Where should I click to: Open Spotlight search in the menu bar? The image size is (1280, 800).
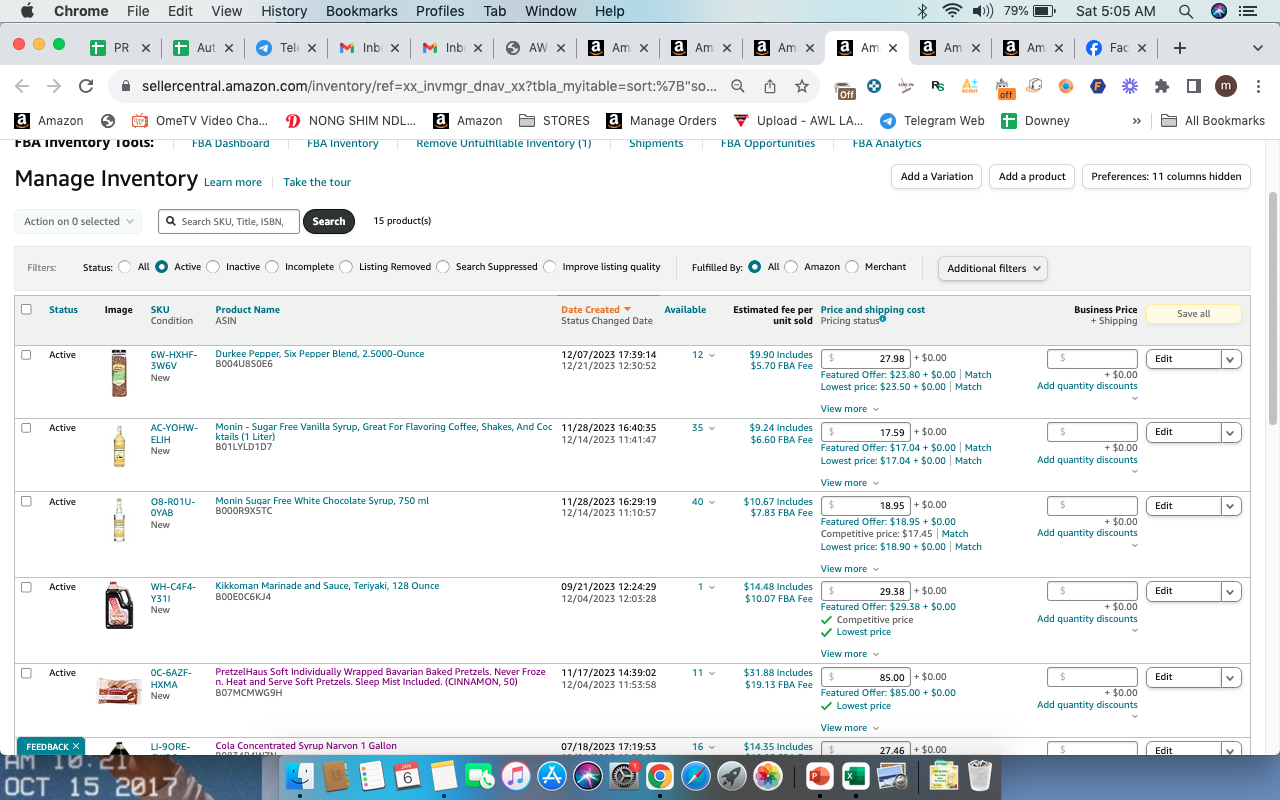pos(1186,11)
